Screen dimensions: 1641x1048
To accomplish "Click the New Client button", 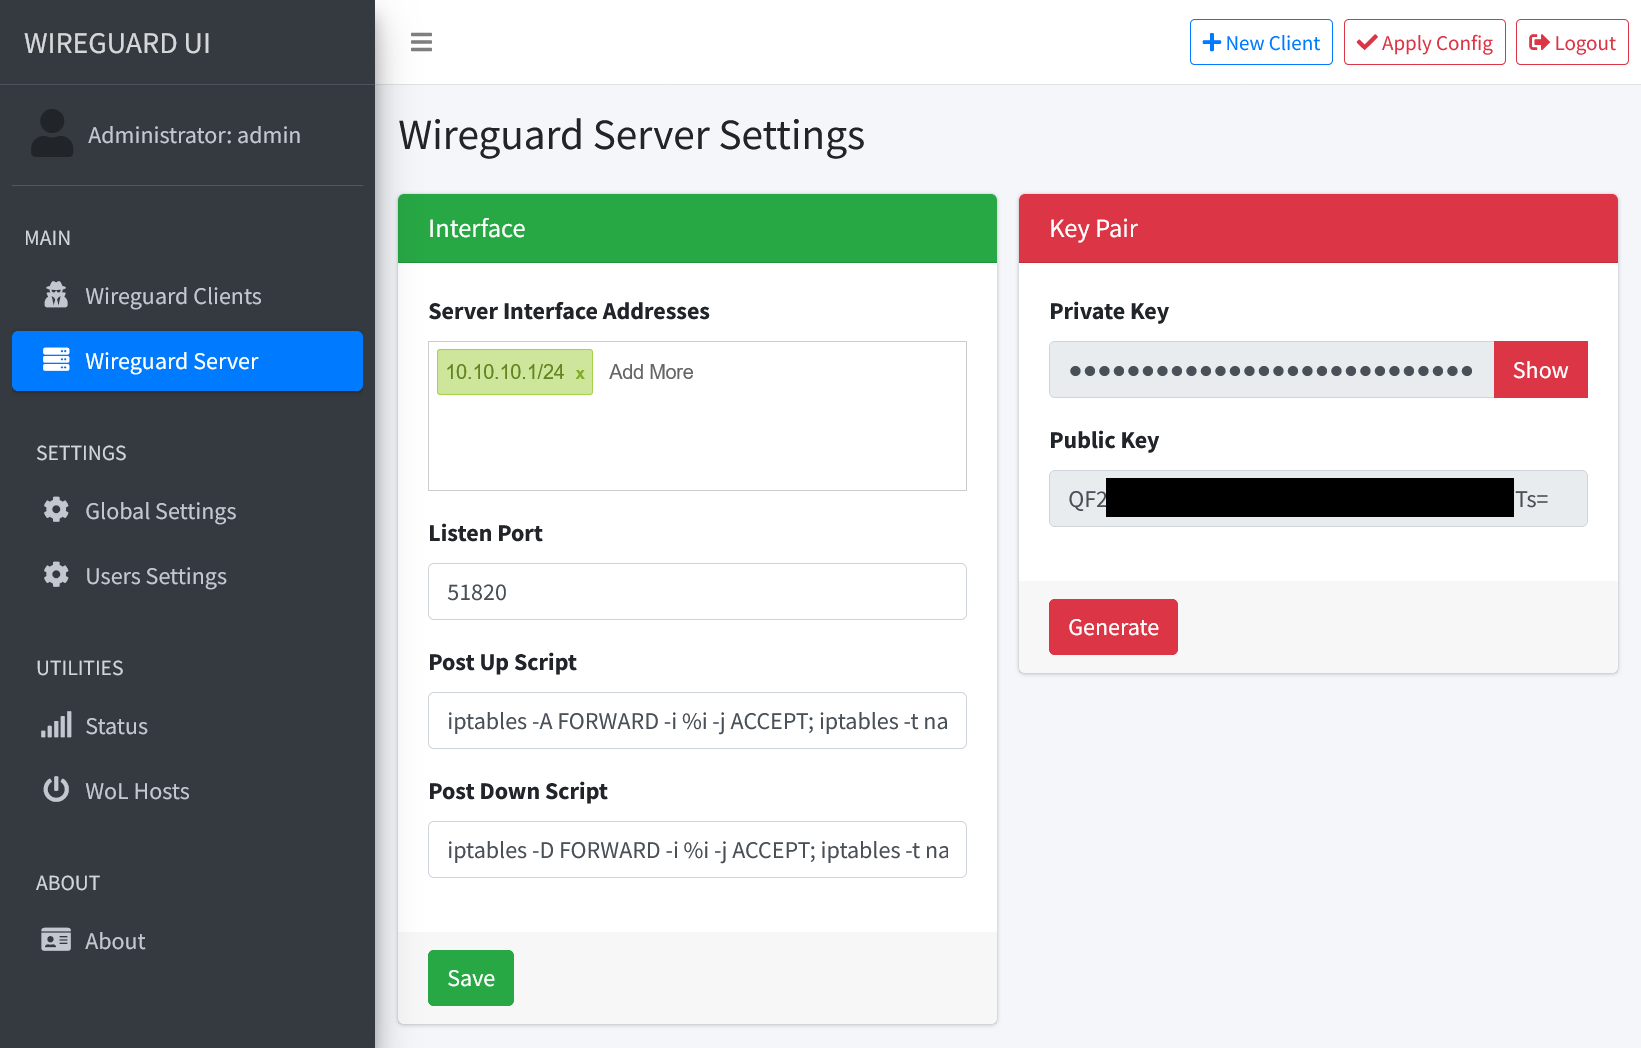I will [1261, 42].
